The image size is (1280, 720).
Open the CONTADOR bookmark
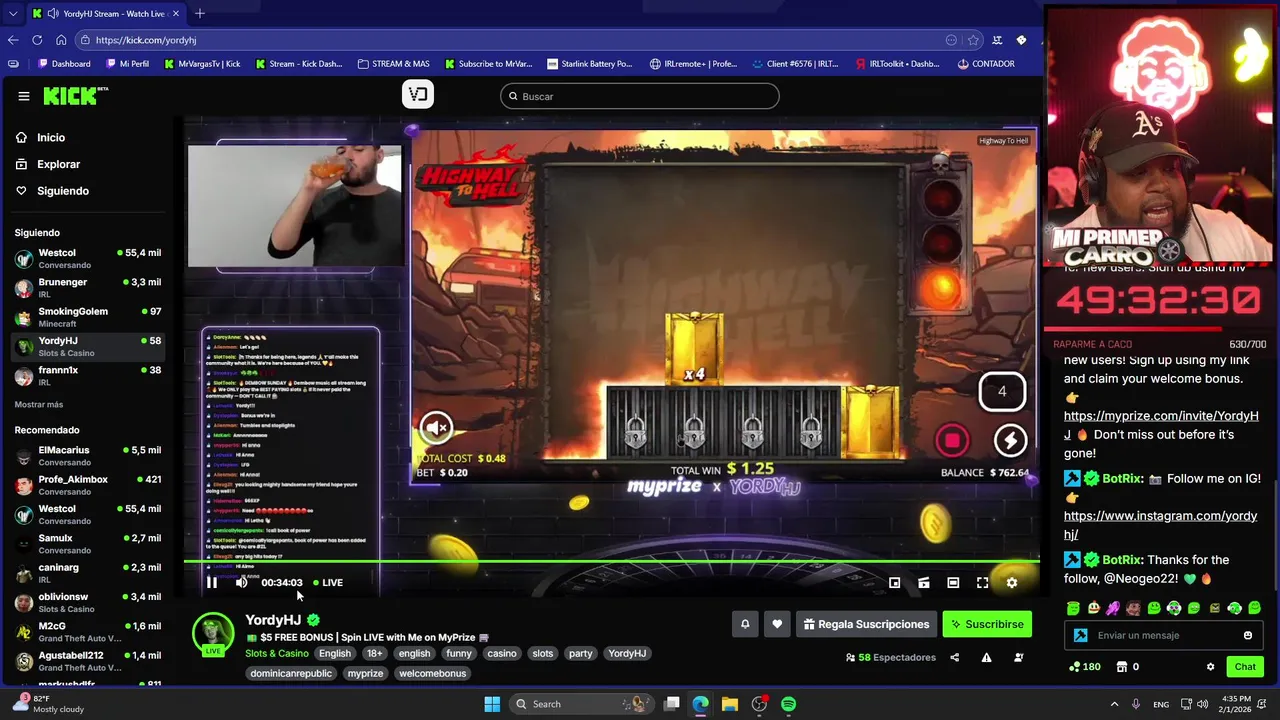pos(986,64)
